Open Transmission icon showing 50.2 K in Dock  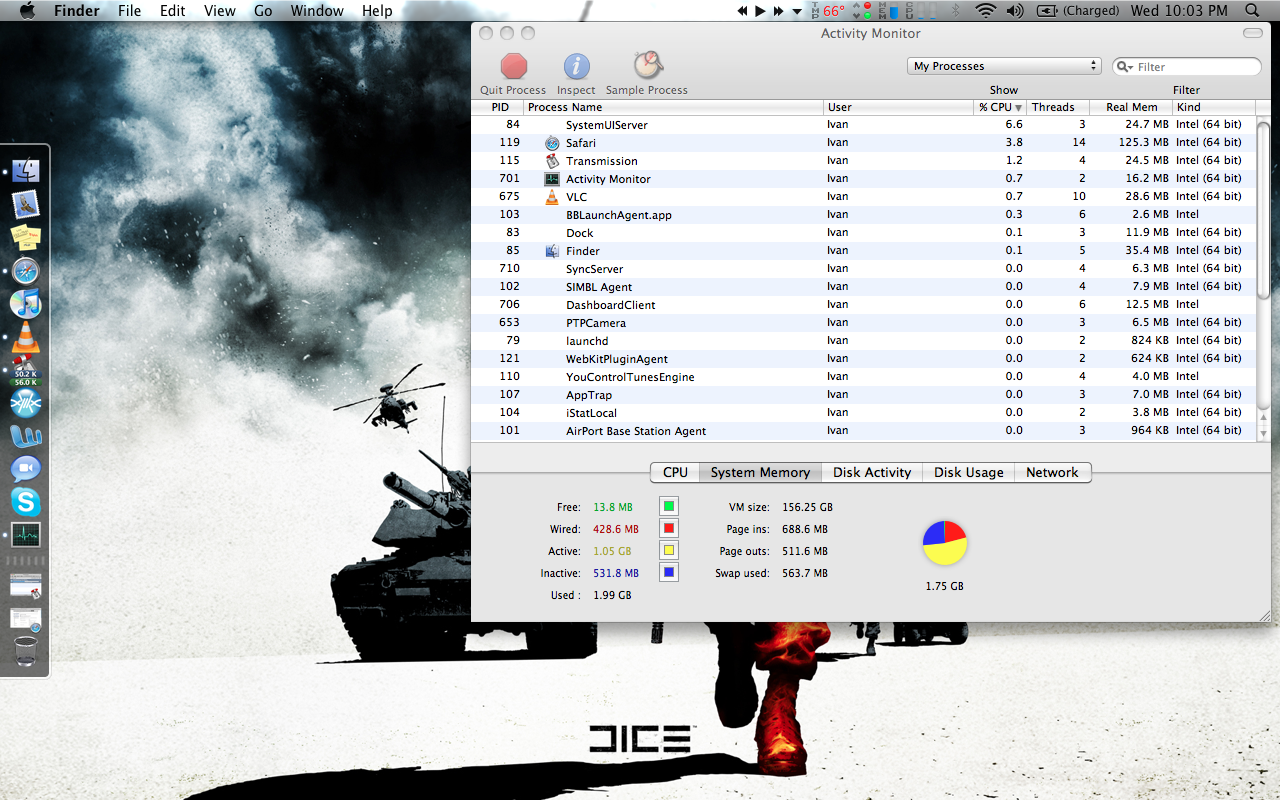click(26, 370)
